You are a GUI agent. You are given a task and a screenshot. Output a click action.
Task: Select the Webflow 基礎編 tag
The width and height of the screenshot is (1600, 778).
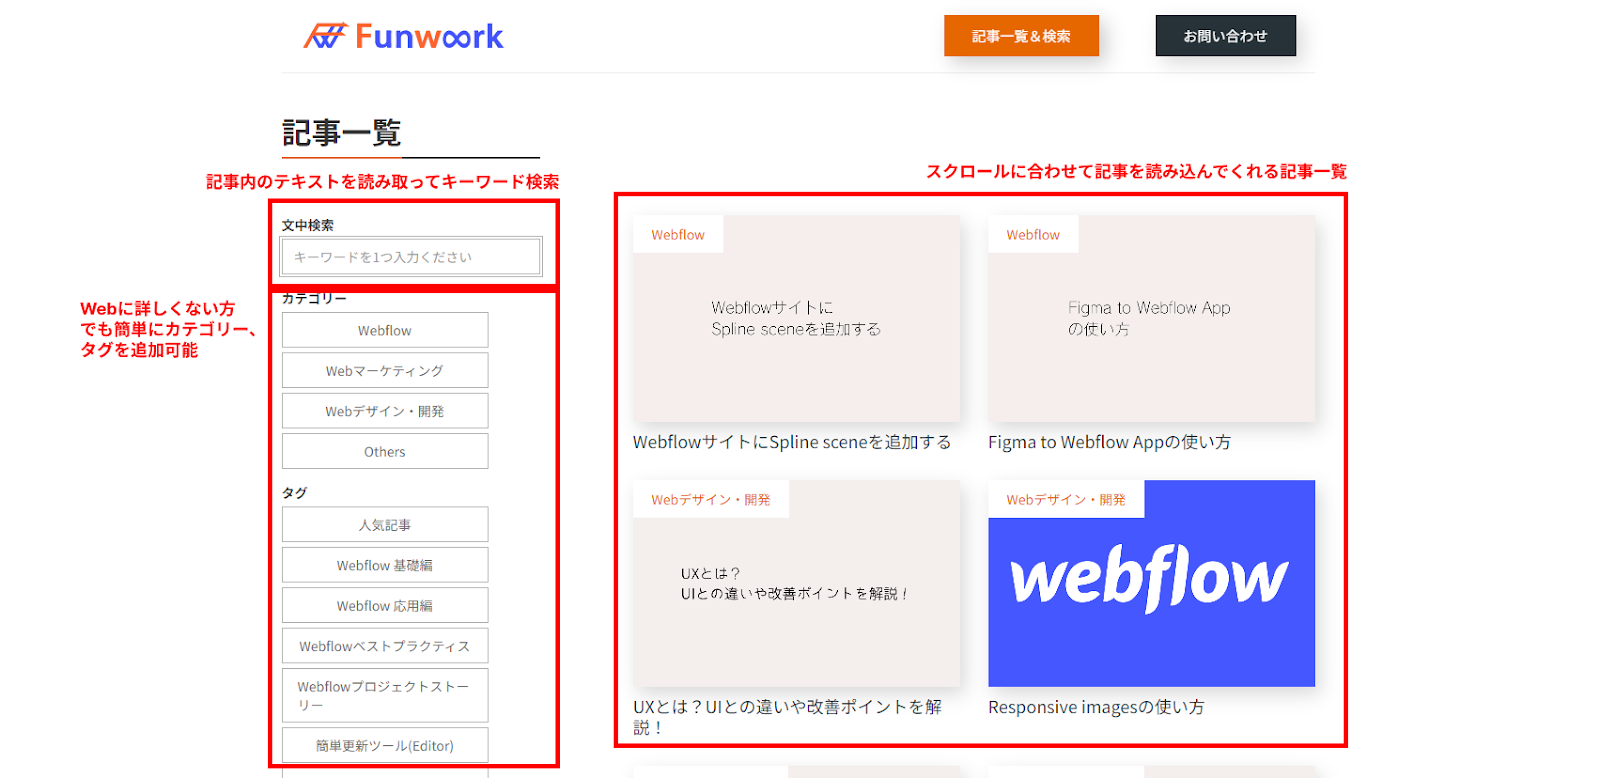pyautogui.click(x=385, y=565)
